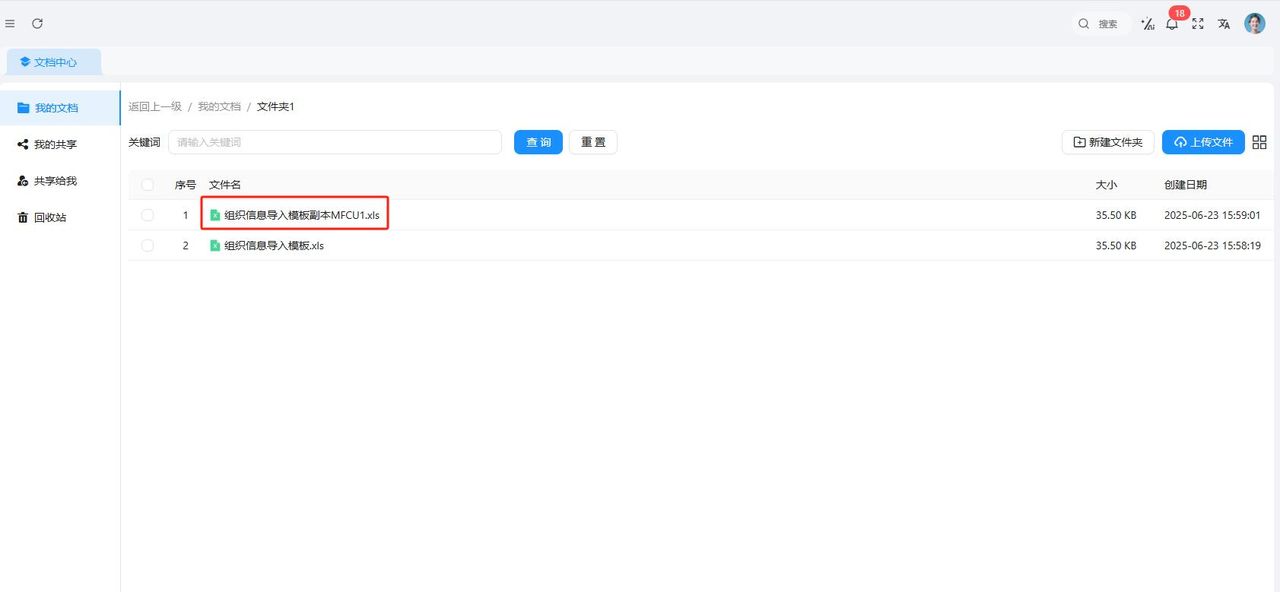Check row 1 checkbox for 副本MFCU1 file
Image resolution: width=1280 pixels, height=592 pixels.
tap(148, 215)
